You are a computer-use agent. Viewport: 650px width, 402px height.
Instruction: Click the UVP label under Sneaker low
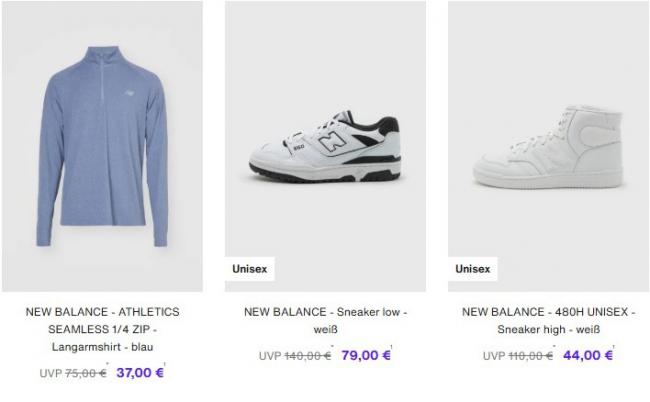[x=270, y=355]
